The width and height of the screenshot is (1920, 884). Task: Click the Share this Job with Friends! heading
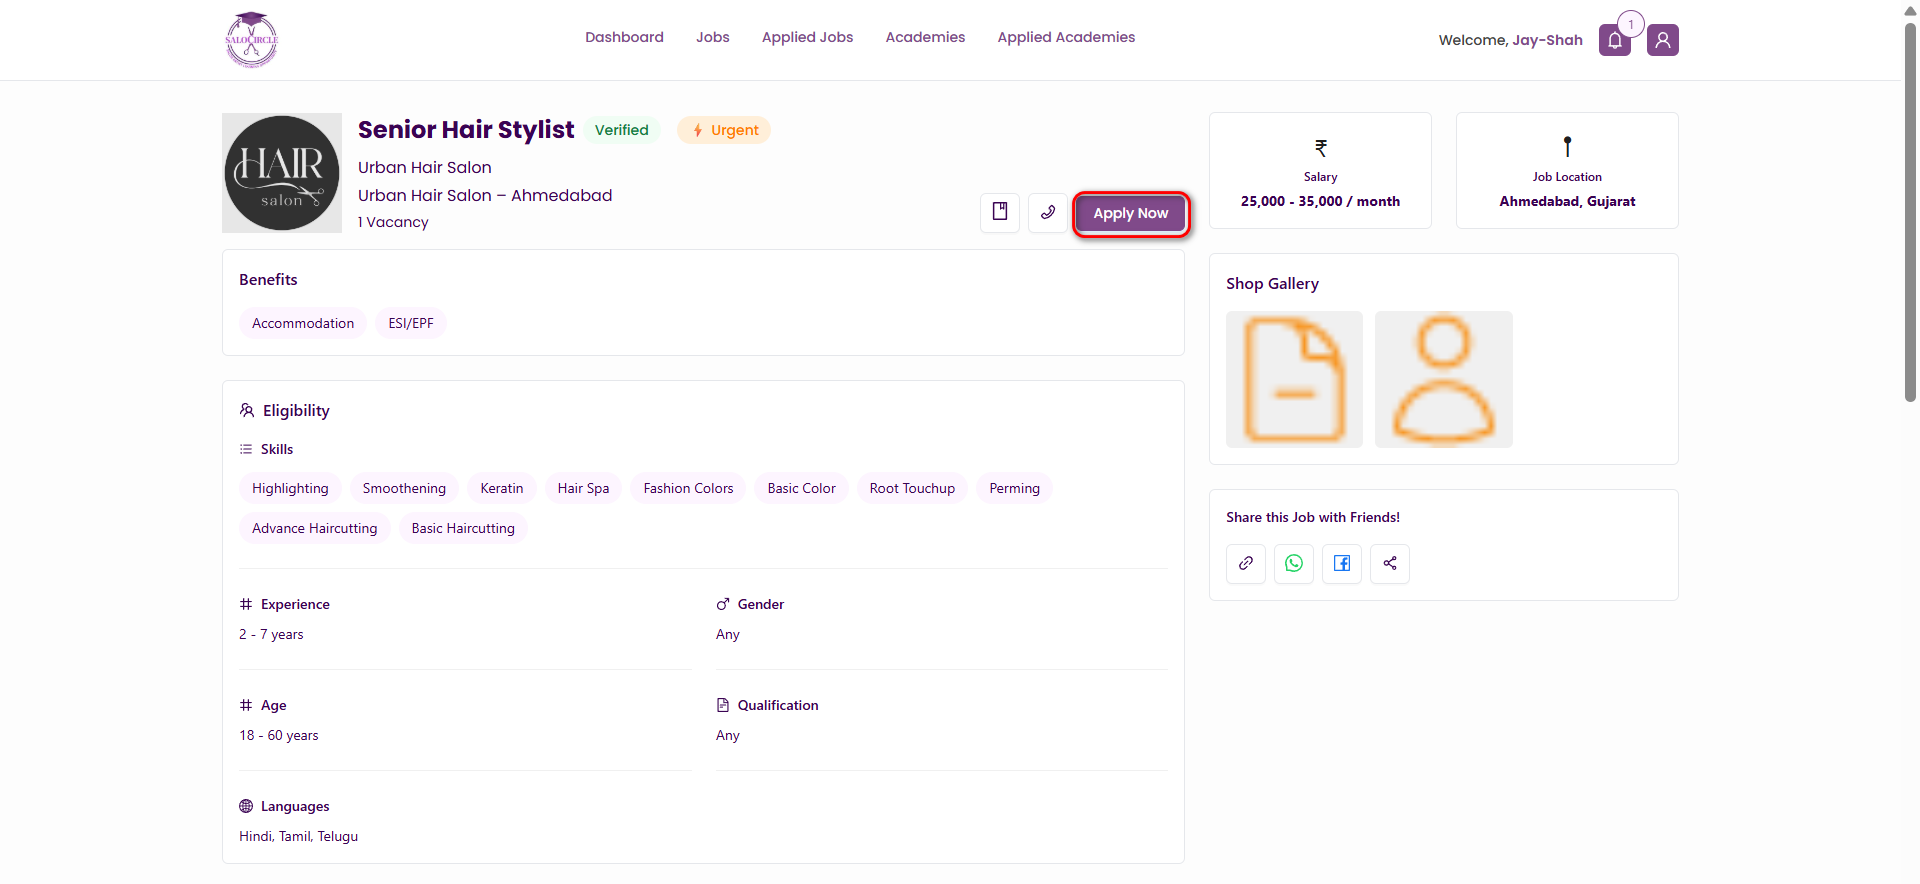(1313, 517)
